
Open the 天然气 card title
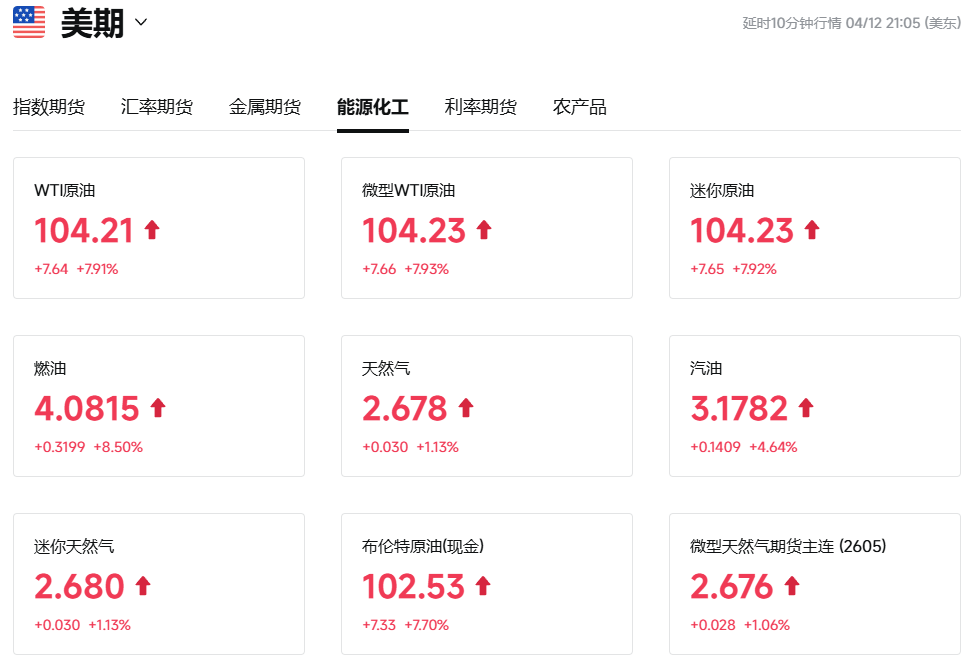pos(386,369)
